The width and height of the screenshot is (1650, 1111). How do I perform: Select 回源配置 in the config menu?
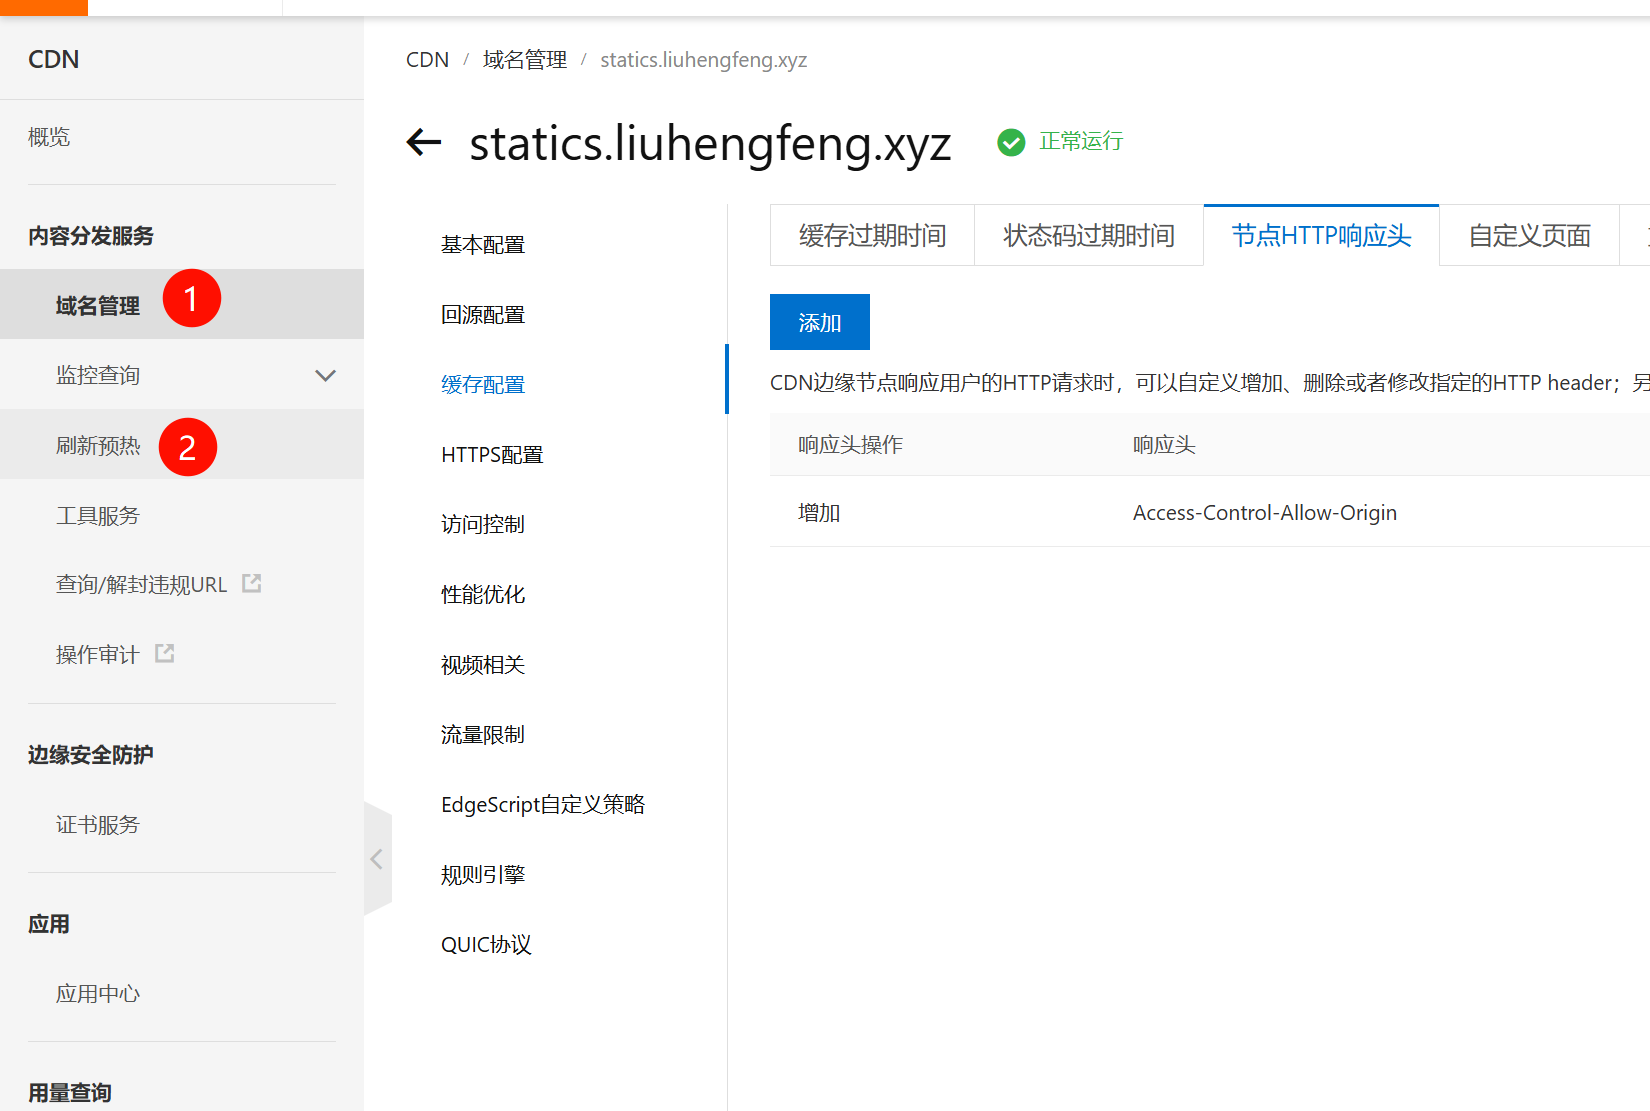tap(483, 315)
